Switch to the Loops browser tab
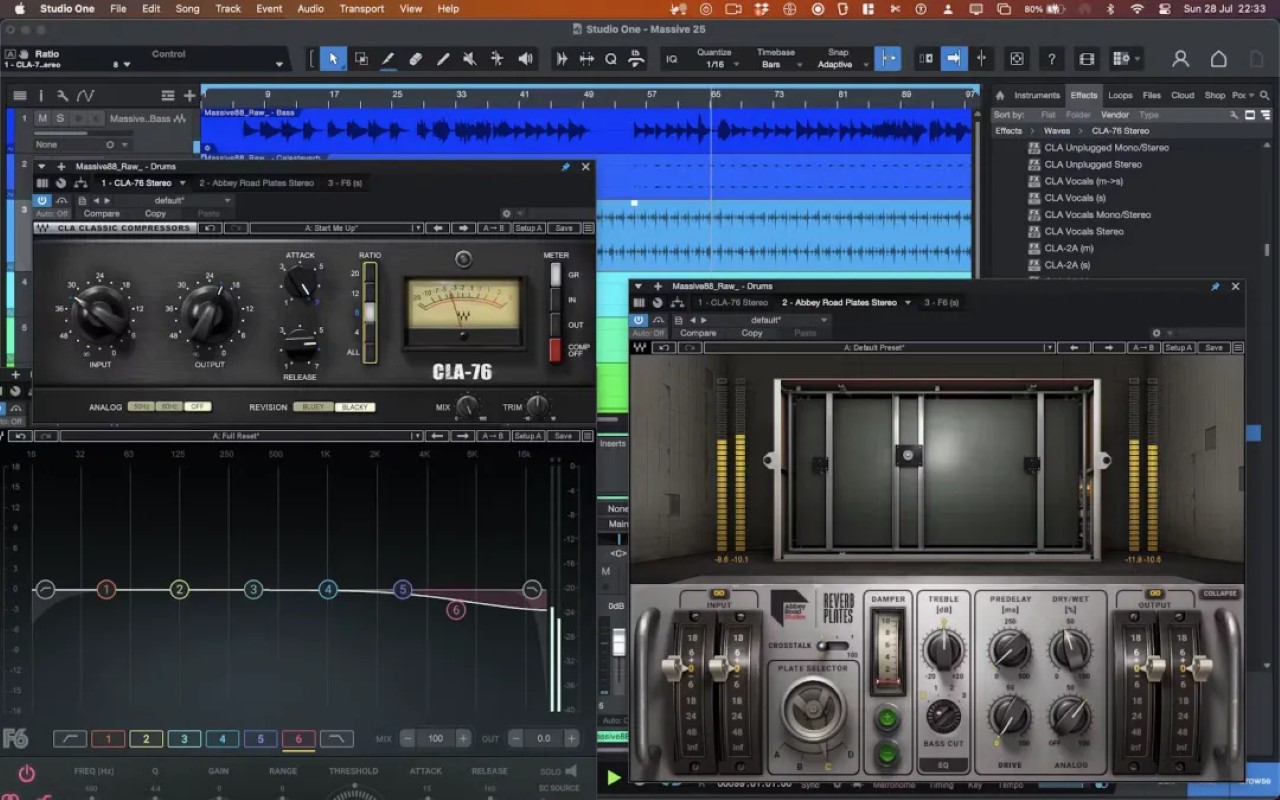This screenshot has width=1280, height=800. 1120,96
